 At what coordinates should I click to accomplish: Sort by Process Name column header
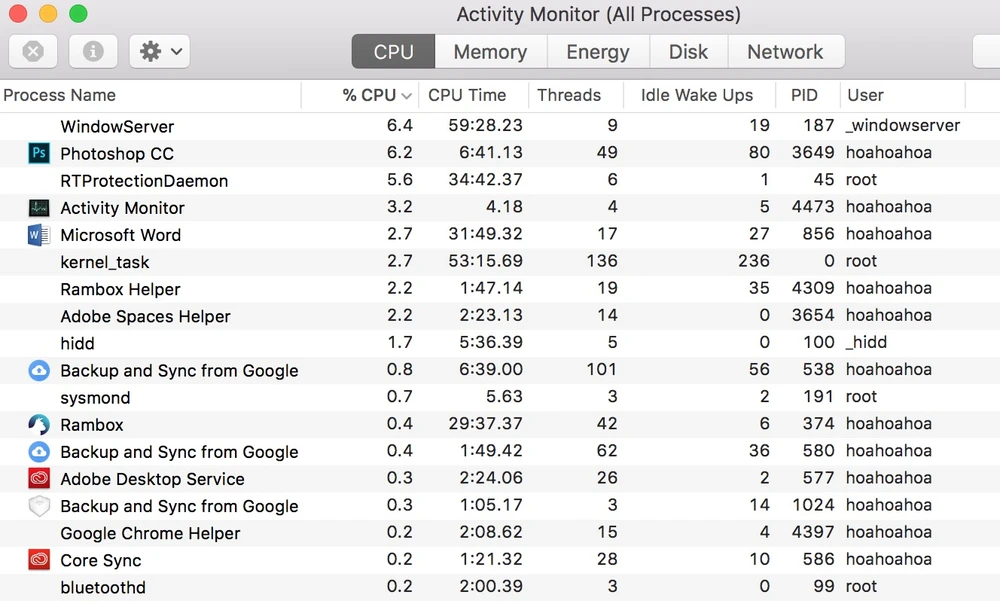point(60,96)
